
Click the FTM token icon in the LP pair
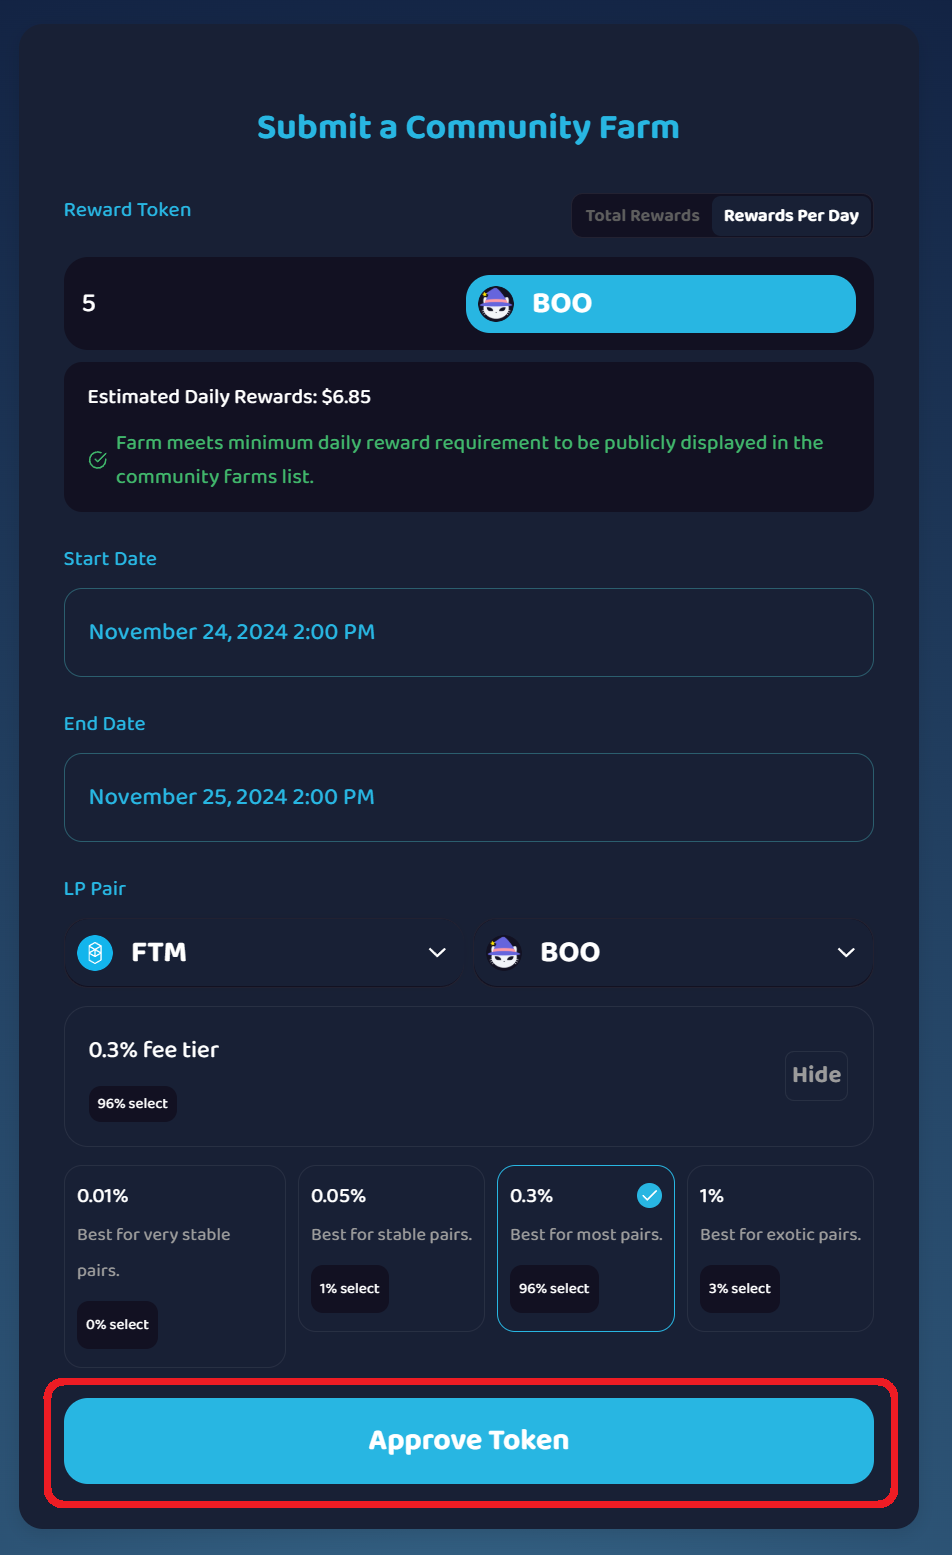94,952
